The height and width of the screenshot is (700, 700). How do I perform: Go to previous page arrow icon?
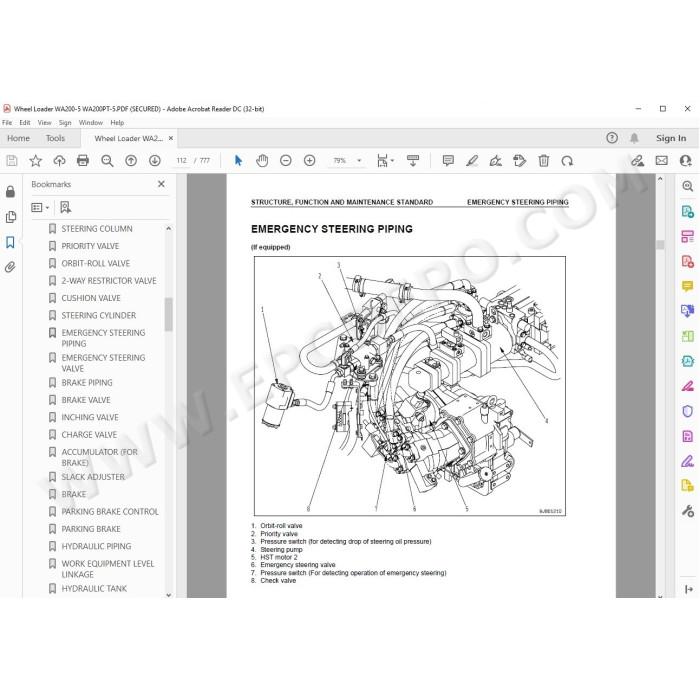click(131, 161)
